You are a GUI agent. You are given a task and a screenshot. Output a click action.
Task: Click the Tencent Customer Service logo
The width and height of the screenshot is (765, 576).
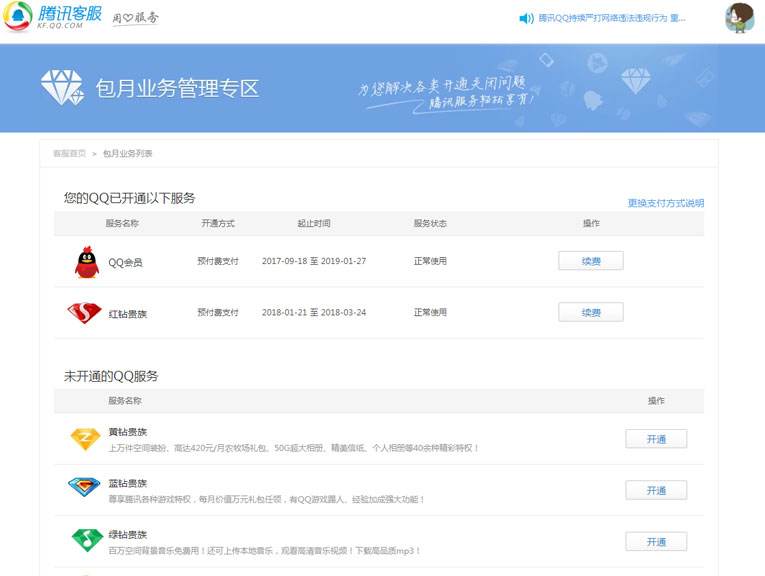tap(52, 18)
